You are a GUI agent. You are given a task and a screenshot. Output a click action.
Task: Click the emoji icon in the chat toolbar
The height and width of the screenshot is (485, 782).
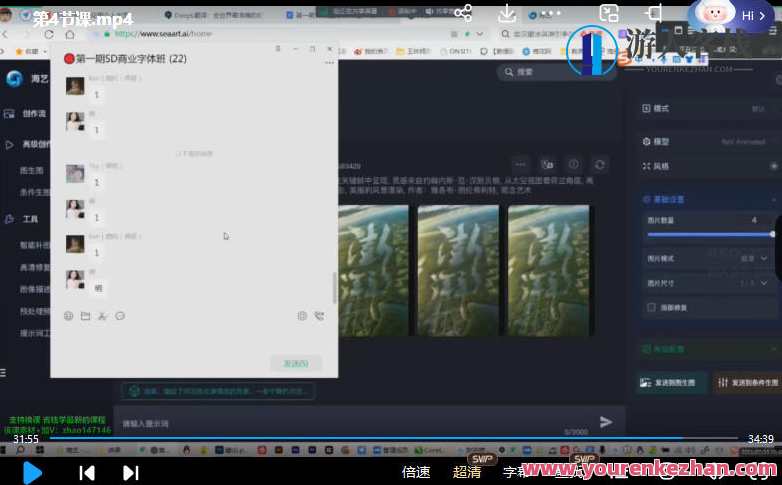[69, 316]
